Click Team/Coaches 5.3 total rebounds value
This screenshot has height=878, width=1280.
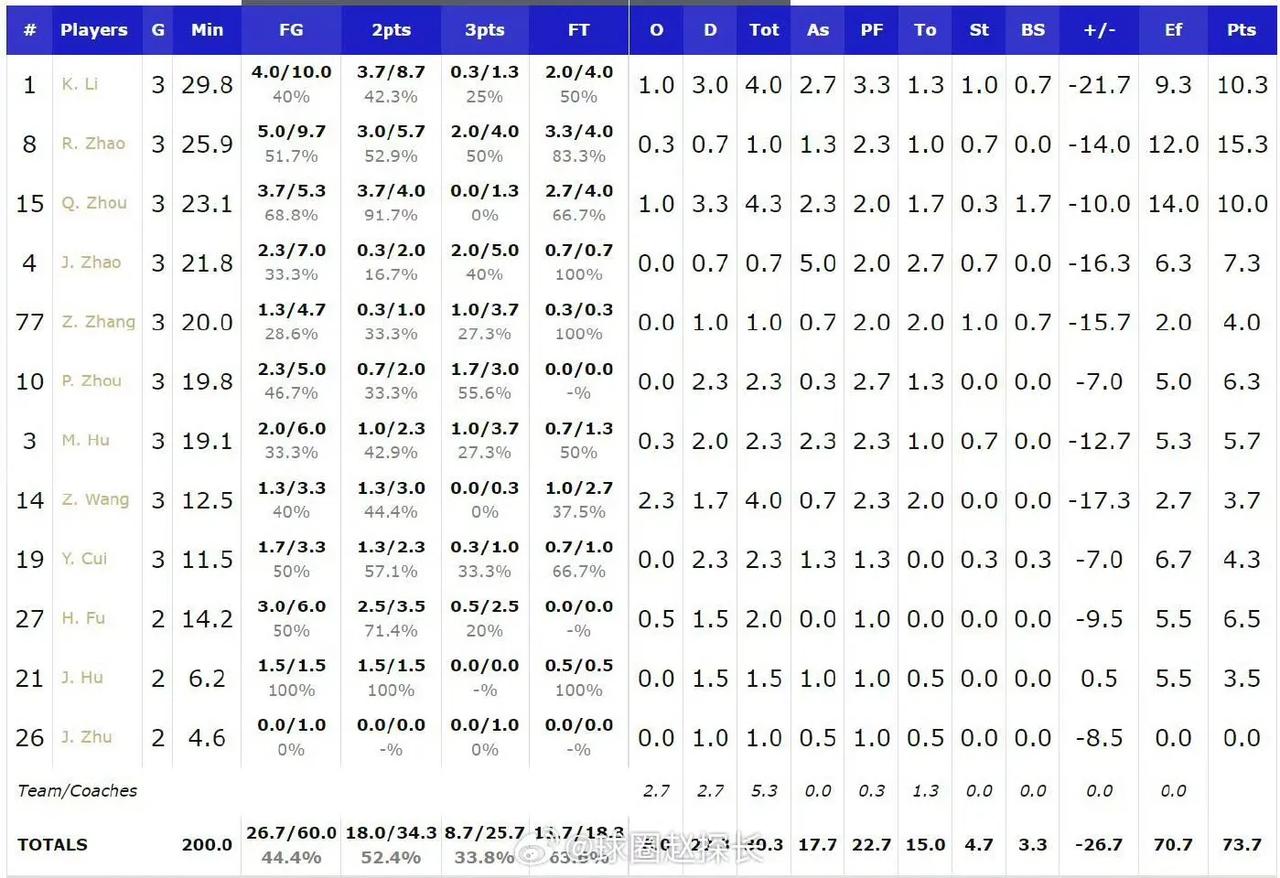[764, 791]
